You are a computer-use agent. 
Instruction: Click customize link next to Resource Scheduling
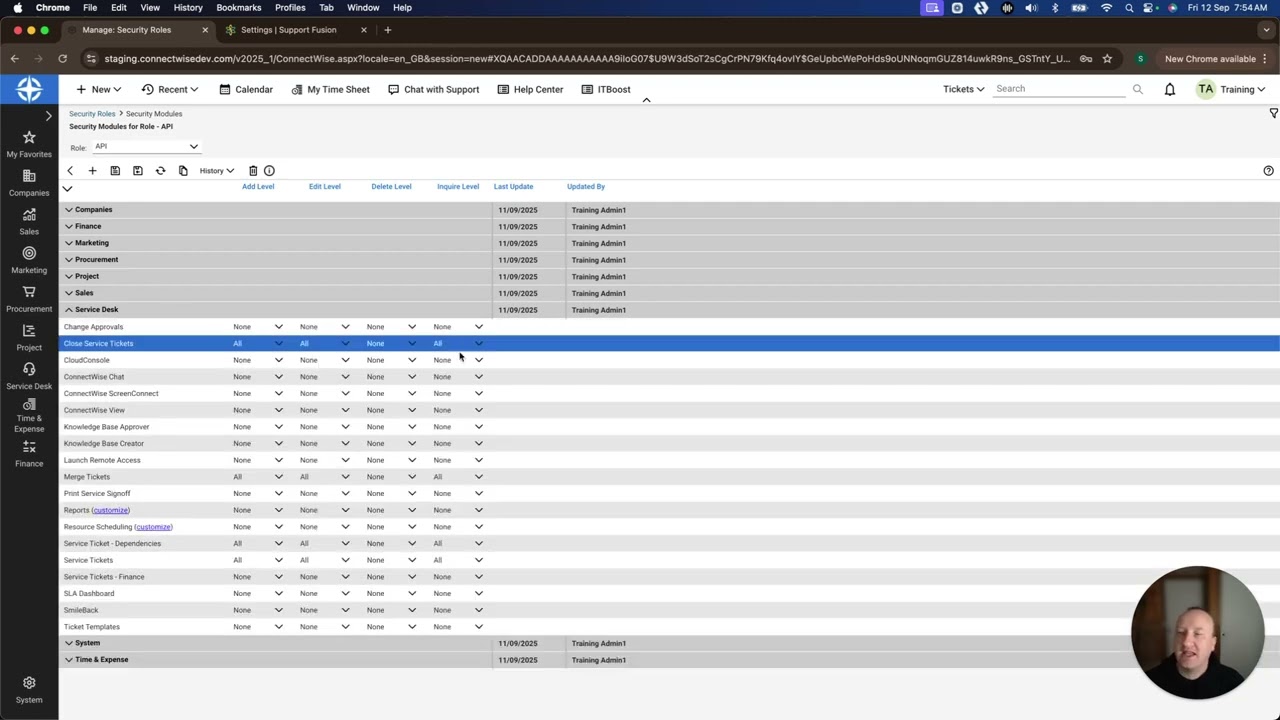154,527
